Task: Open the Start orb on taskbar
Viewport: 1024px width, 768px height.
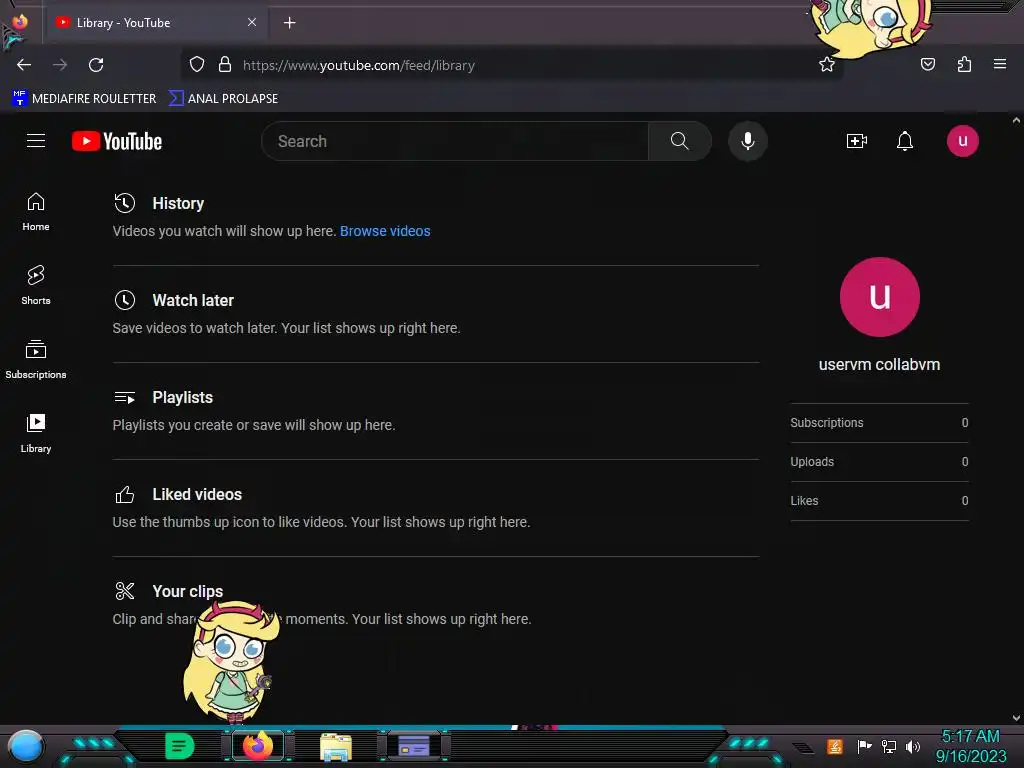Action: click(26, 746)
